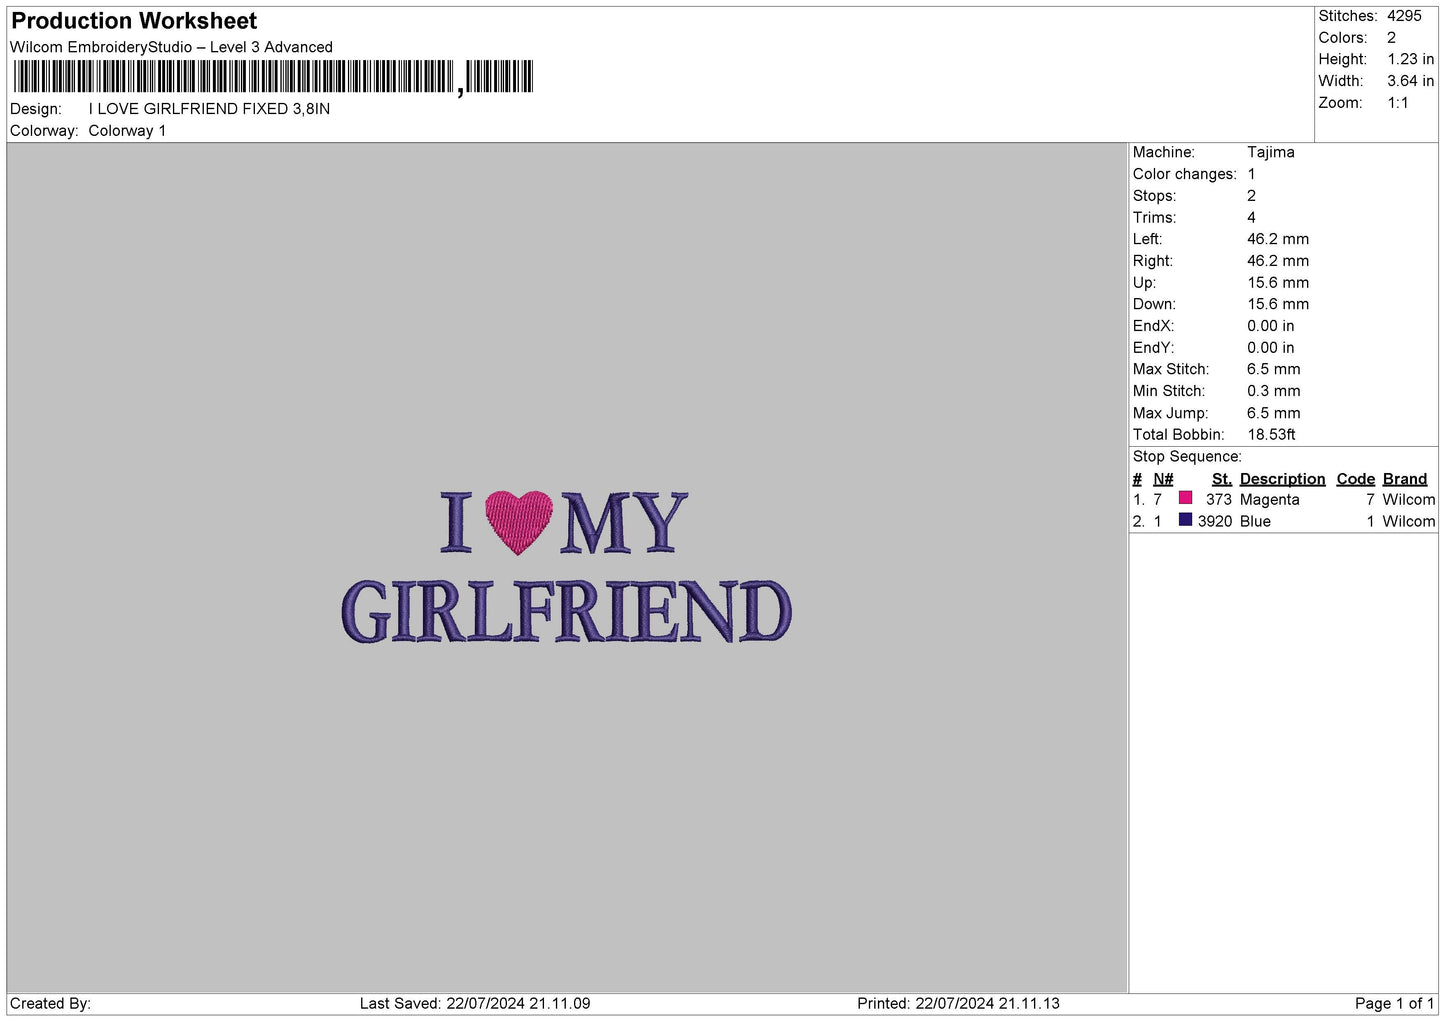Click the Created By label in the footer

tap(50, 1004)
